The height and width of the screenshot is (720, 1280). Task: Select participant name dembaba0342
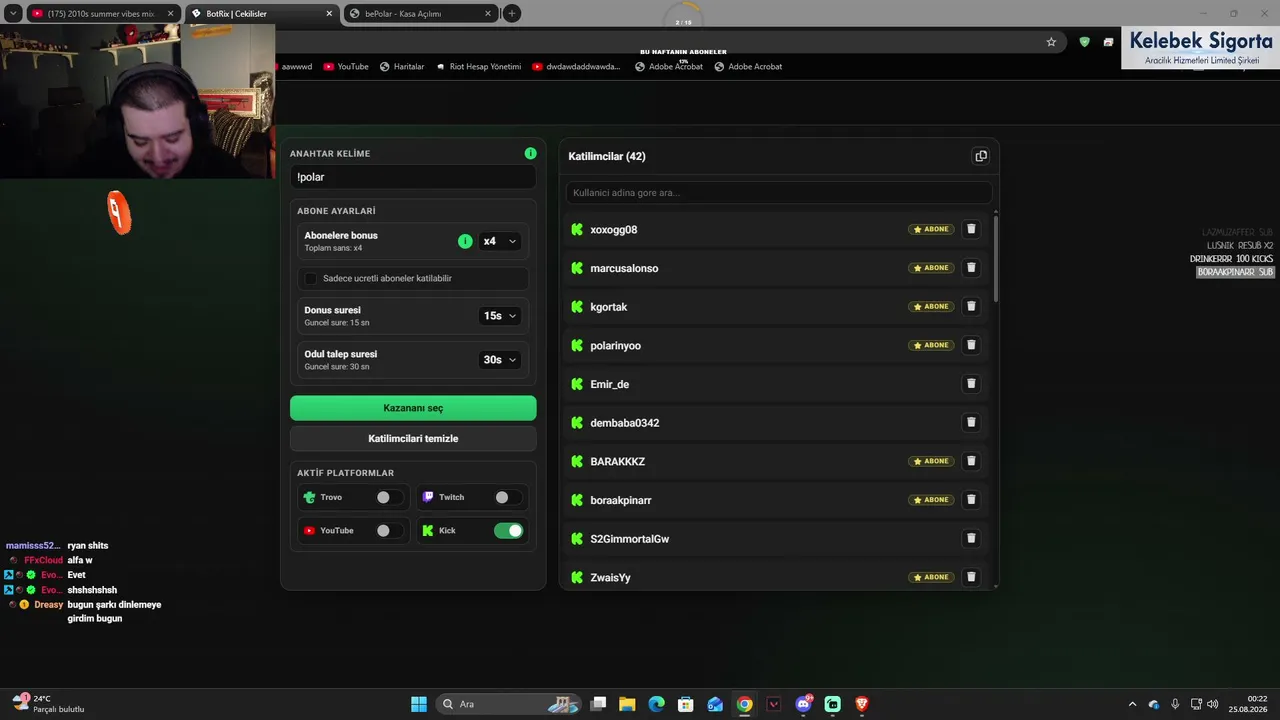(x=625, y=423)
